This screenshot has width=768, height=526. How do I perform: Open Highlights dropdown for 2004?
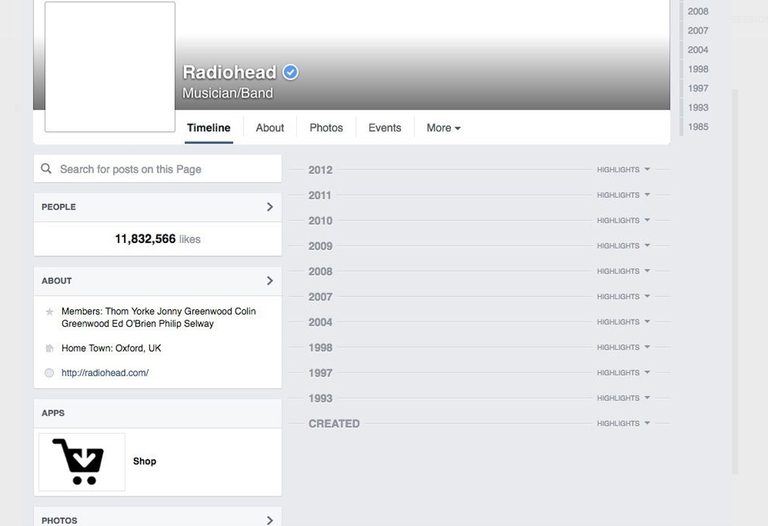point(623,322)
